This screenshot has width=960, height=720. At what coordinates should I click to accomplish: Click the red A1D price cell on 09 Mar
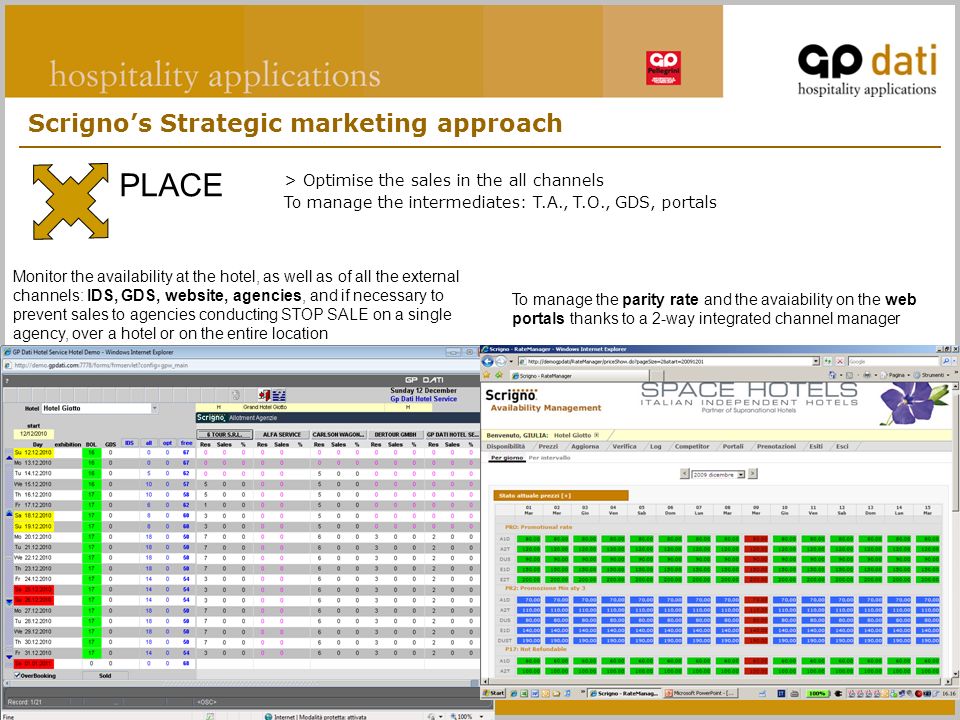(x=757, y=539)
